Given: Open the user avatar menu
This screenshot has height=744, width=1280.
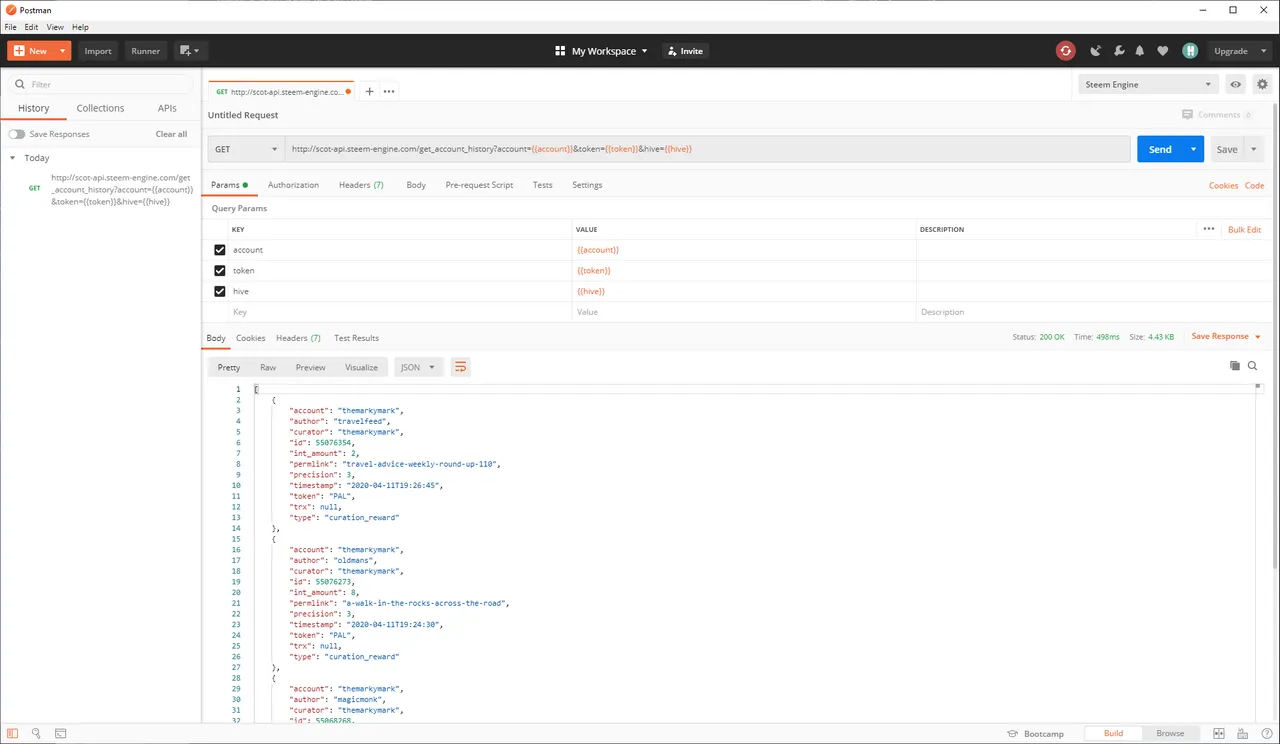Looking at the screenshot, I should 1190,51.
